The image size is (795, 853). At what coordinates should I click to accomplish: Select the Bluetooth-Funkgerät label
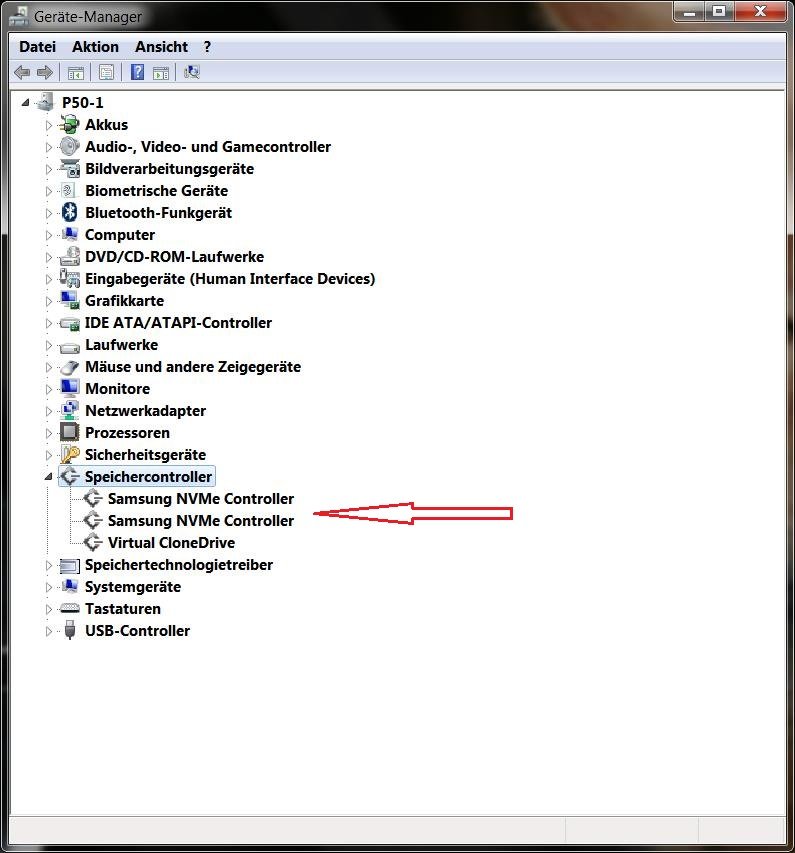(x=158, y=212)
